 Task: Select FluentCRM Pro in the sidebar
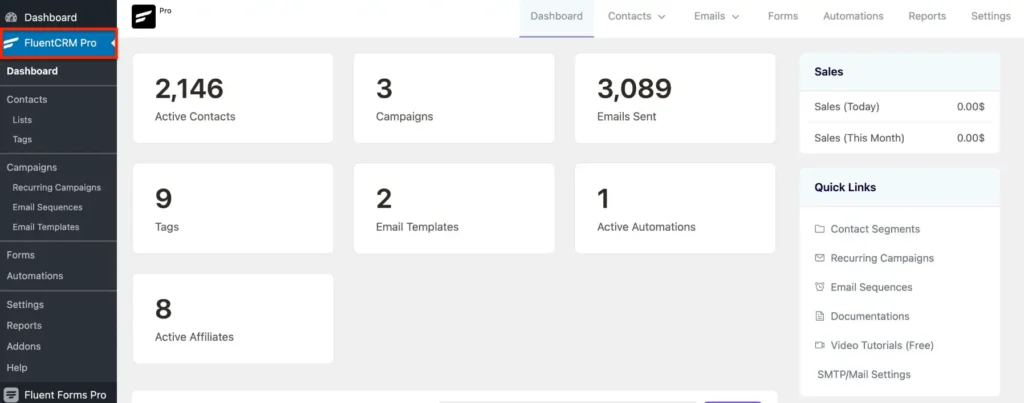click(x=58, y=44)
